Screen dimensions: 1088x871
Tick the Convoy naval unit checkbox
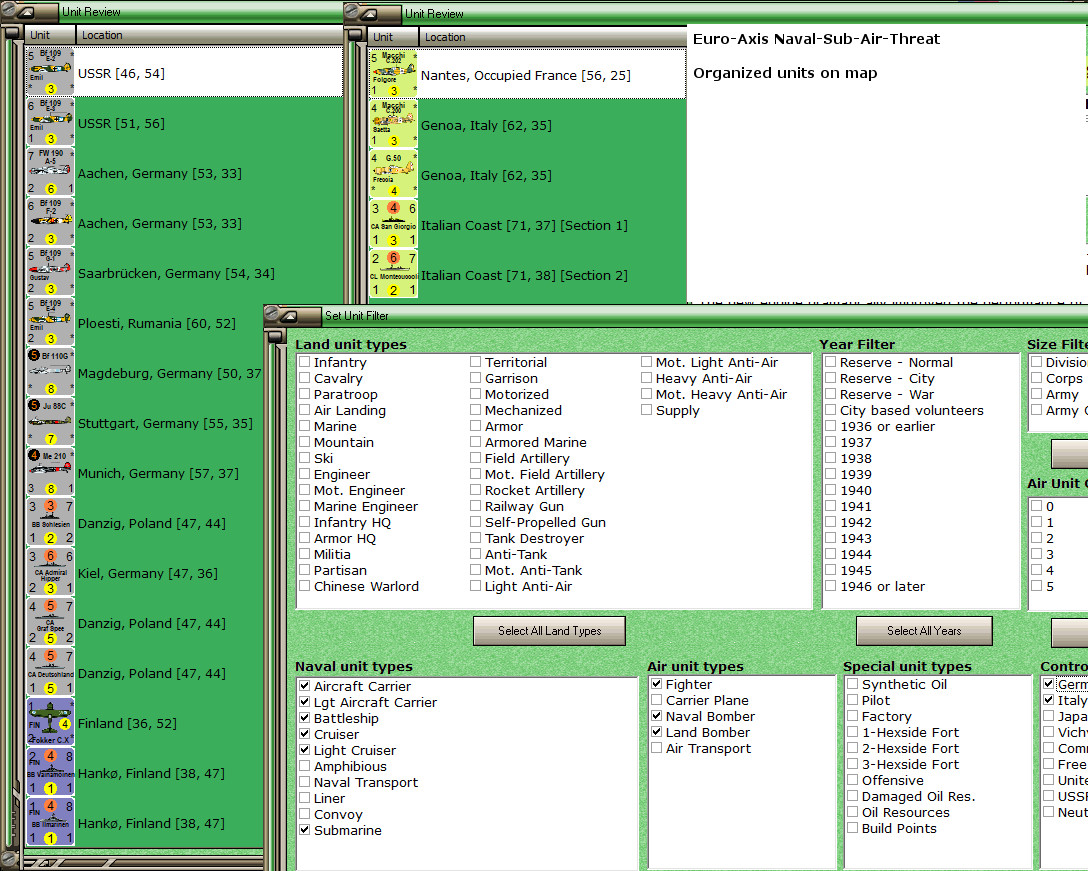[304, 813]
